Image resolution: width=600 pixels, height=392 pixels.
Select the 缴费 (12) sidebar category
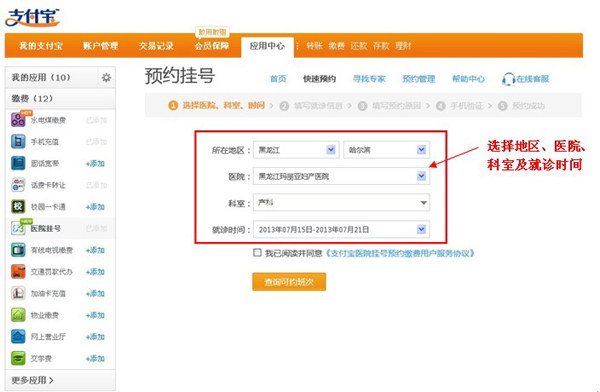60,99
